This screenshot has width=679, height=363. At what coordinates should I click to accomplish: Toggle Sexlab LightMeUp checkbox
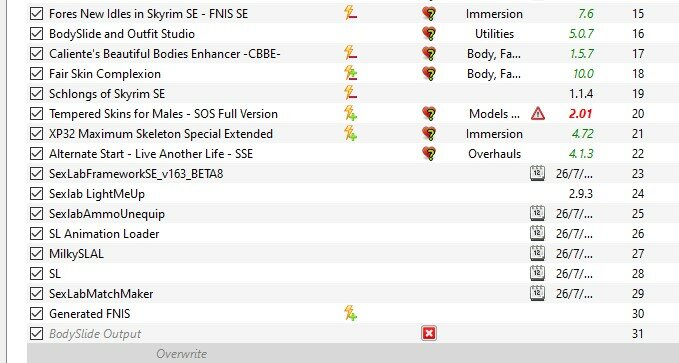(36, 193)
